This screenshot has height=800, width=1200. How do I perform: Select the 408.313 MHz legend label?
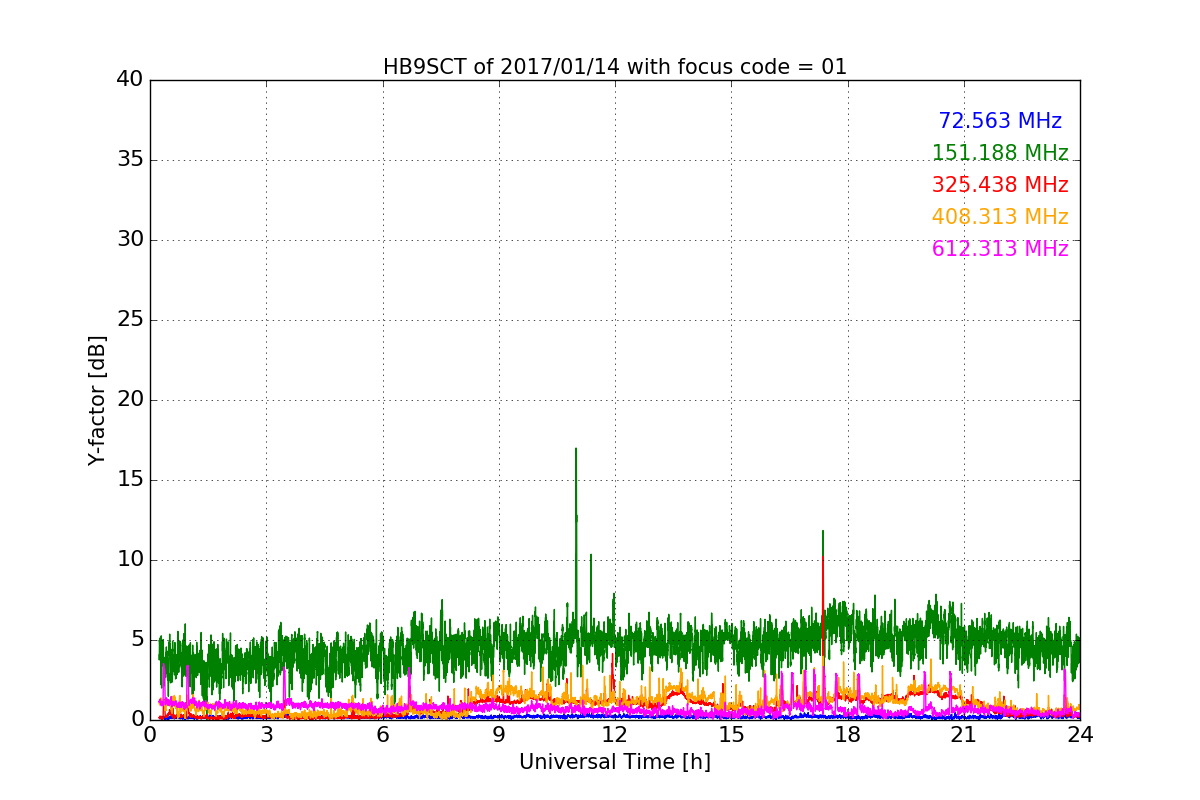point(1000,217)
